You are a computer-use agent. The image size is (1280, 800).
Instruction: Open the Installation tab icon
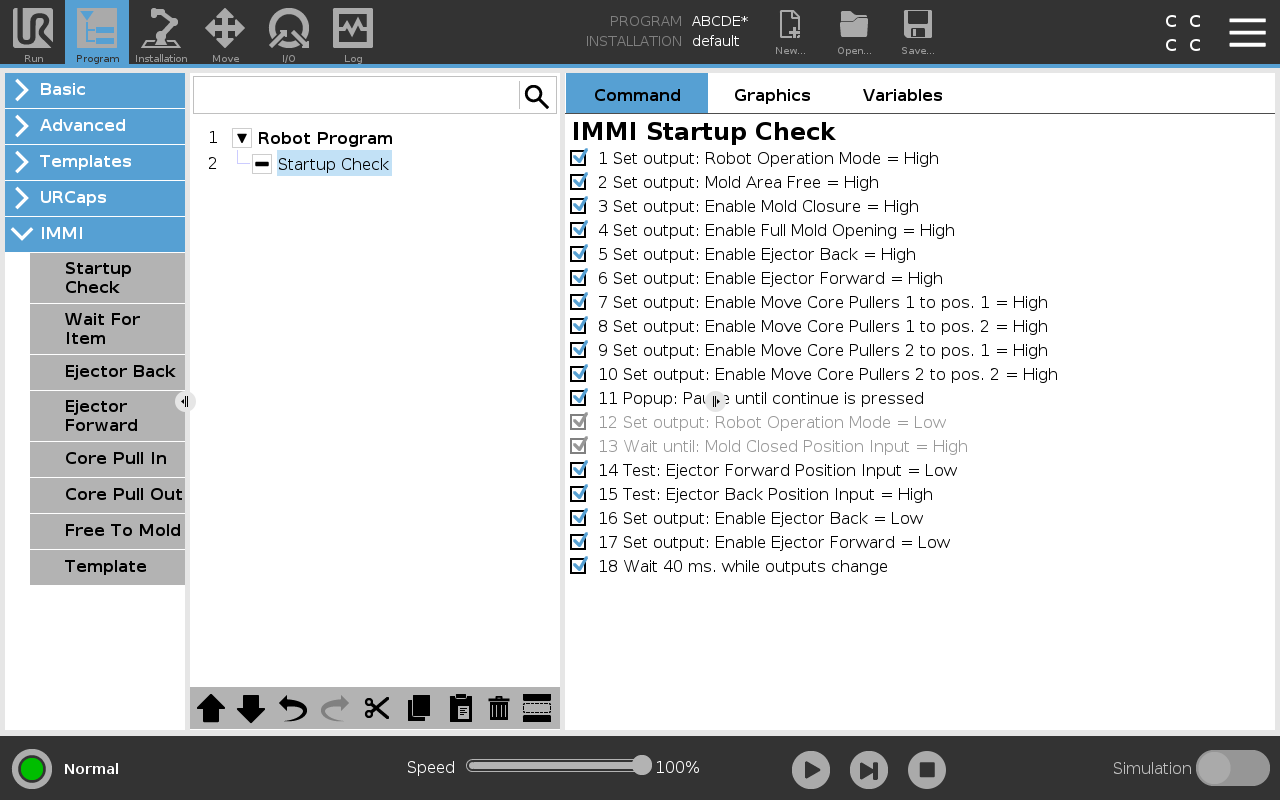(161, 33)
